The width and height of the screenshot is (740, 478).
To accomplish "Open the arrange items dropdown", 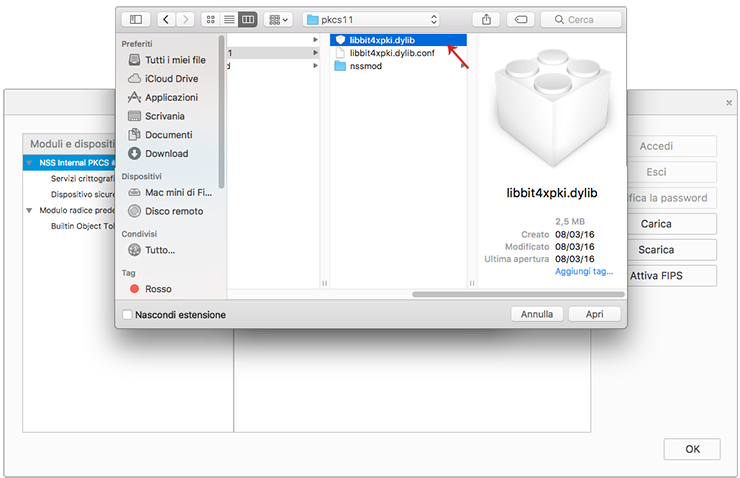I will pos(278,19).
